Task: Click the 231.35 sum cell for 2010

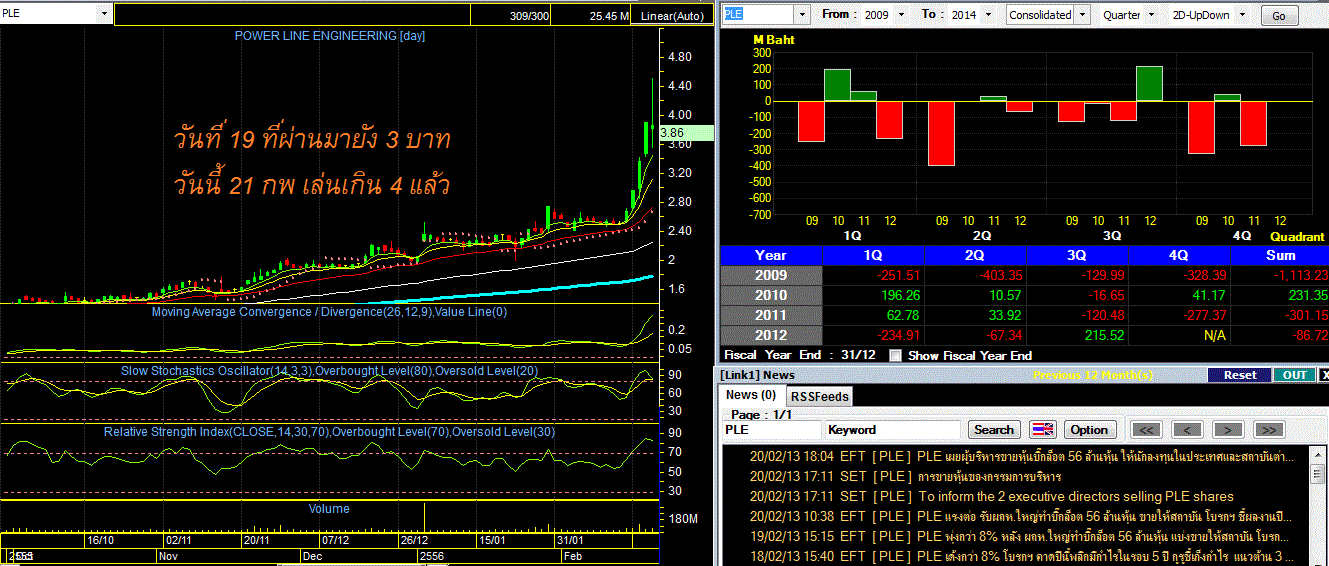Action: coord(1280,295)
